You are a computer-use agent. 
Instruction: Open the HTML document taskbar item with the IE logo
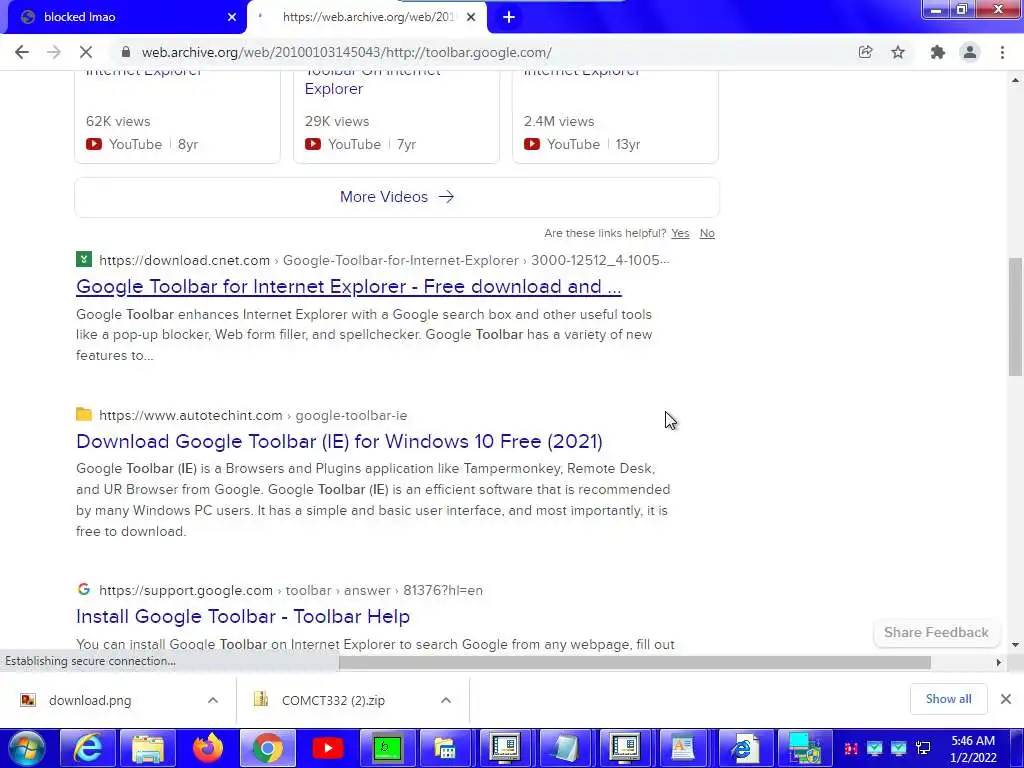[x=744, y=748]
